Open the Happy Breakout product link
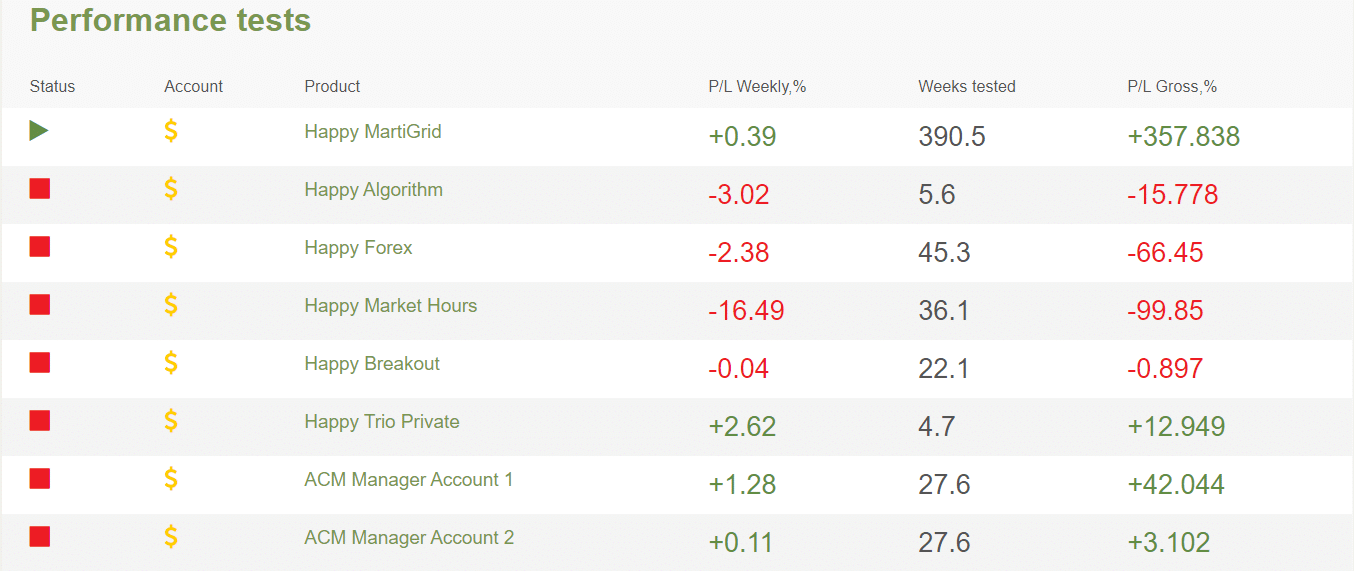Viewport: 1354px width, 571px height. tap(372, 363)
